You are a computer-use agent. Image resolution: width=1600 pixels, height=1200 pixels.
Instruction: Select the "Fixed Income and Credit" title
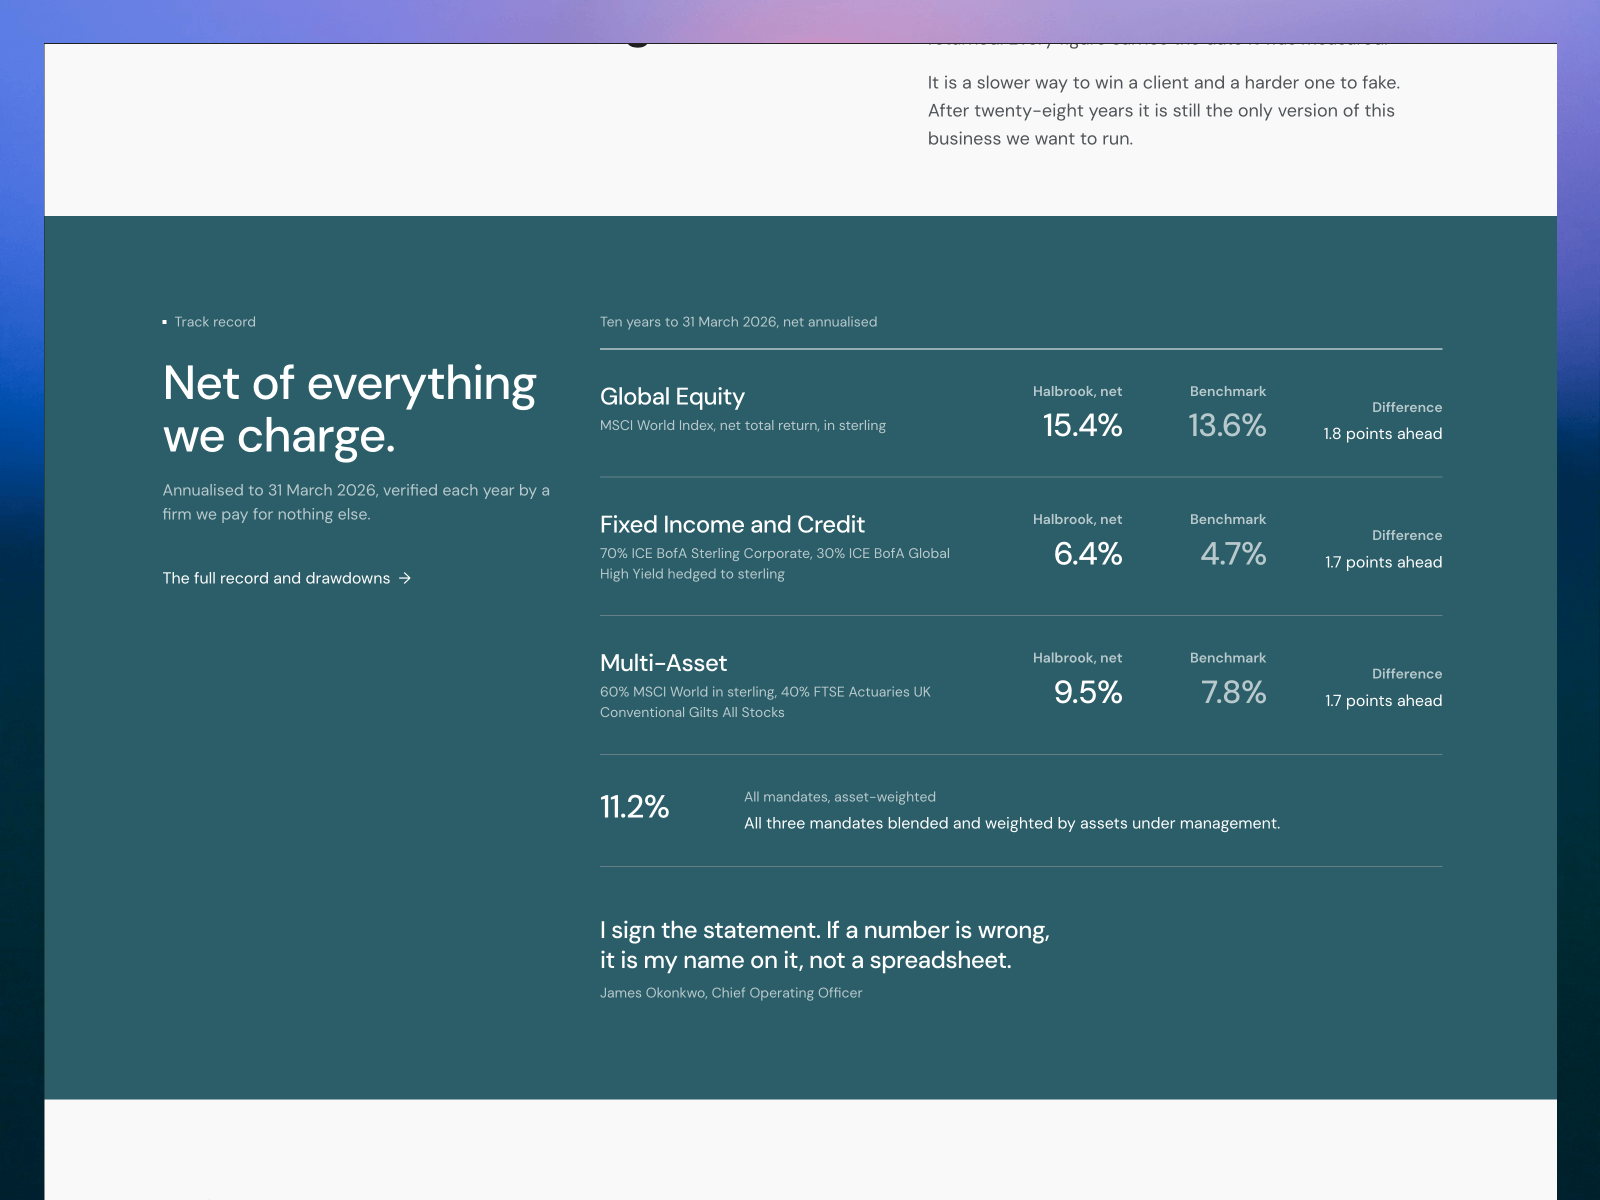click(732, 525)
